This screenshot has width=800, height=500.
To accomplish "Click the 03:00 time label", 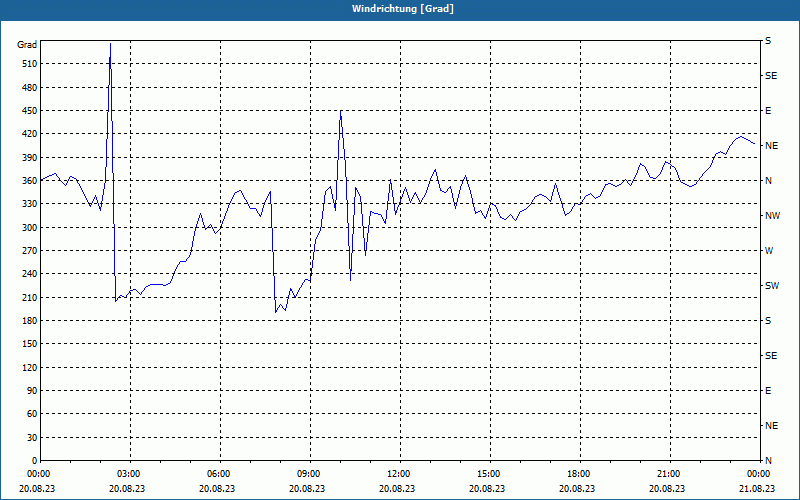I will point(128,474).
